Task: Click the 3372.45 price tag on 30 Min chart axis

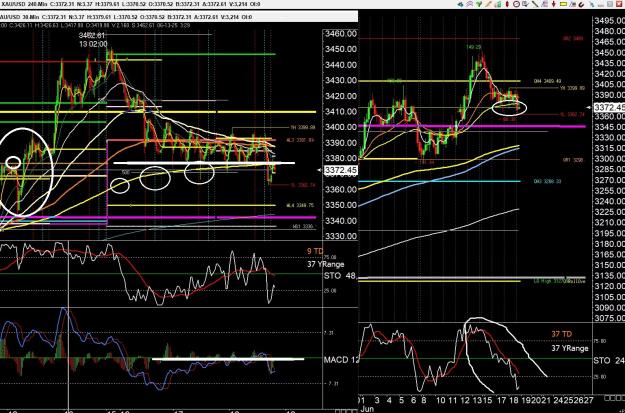Action: [340, 171]
